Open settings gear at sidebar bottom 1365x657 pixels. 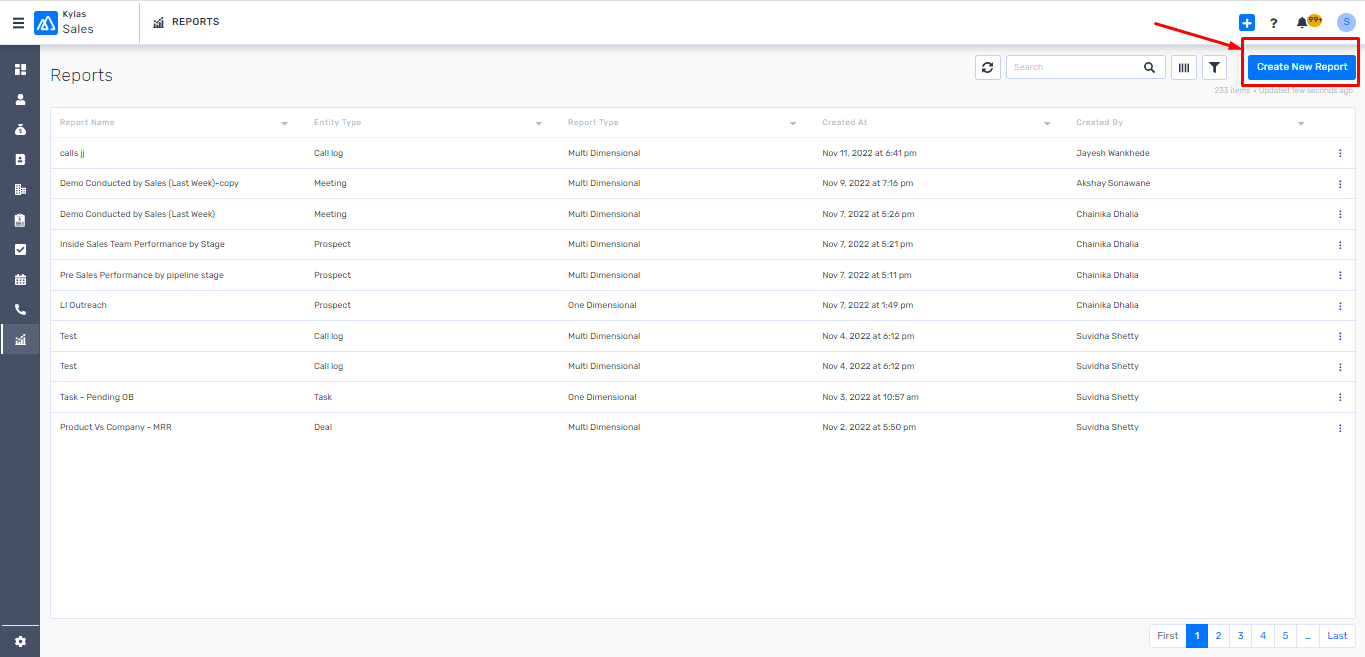20,641
